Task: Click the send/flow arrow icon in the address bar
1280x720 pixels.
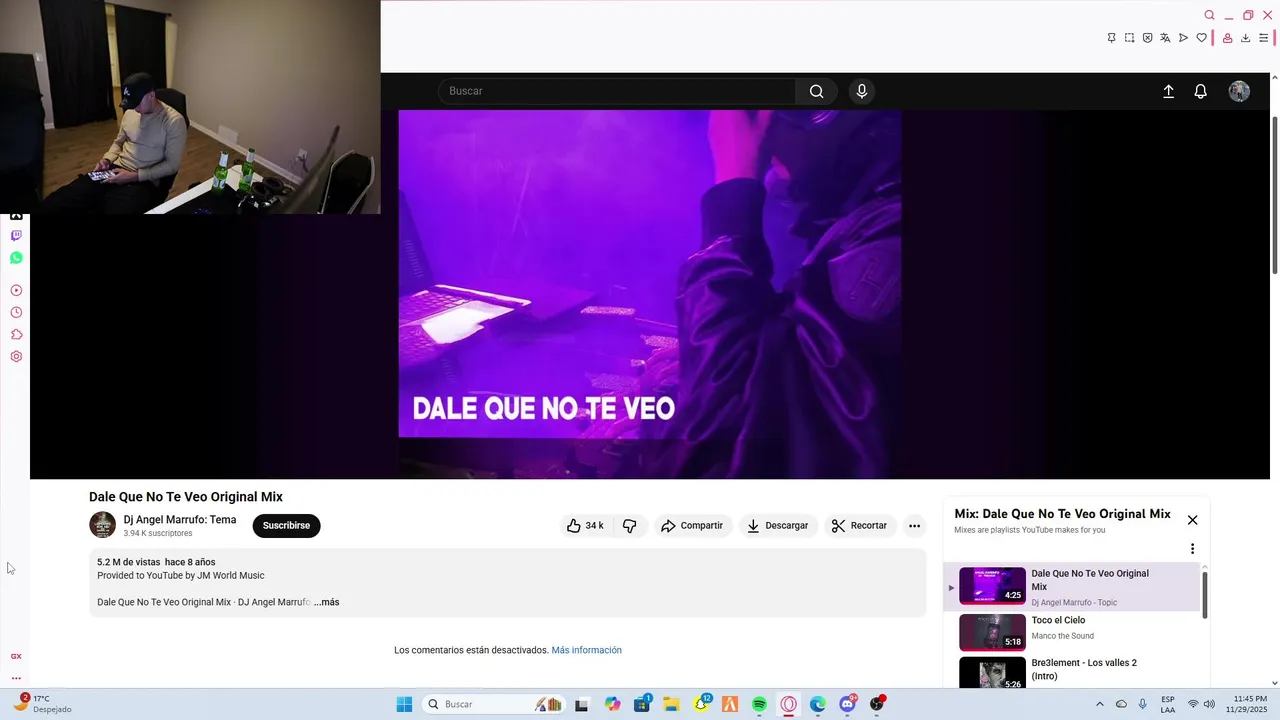Action: point(1183,38)
